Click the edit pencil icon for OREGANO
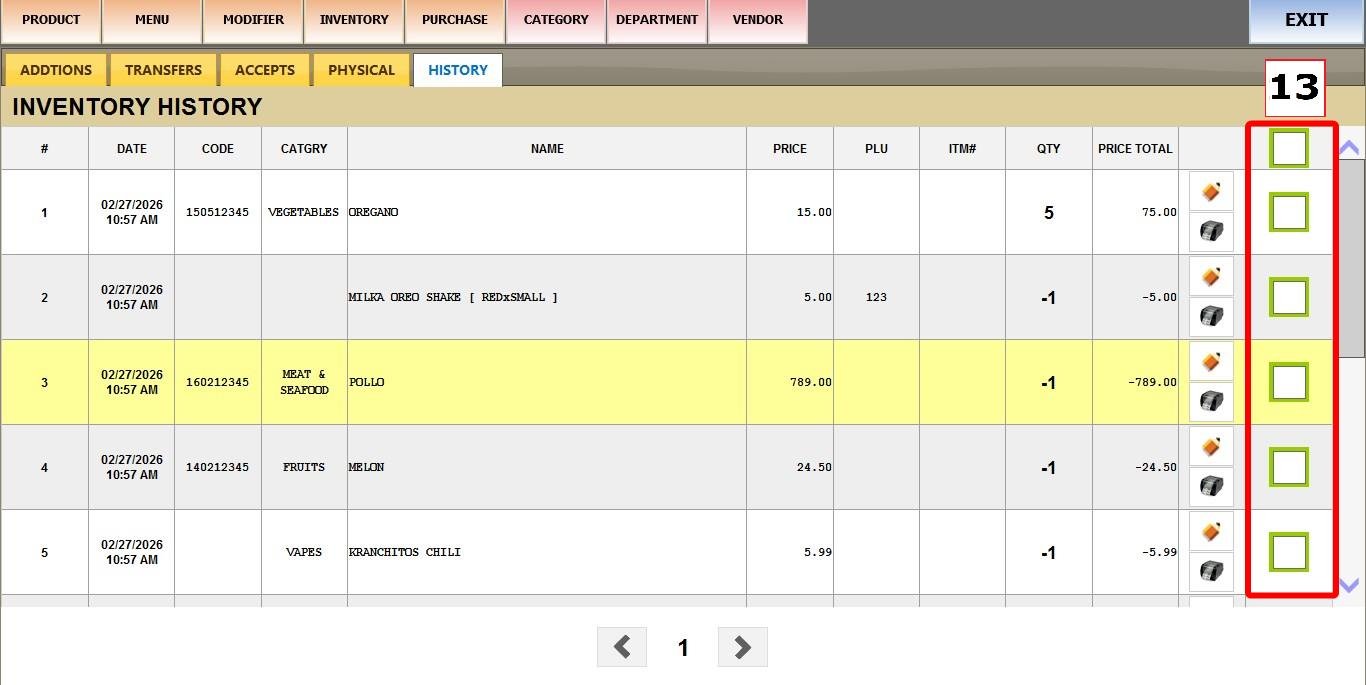 click(1211, 191)
